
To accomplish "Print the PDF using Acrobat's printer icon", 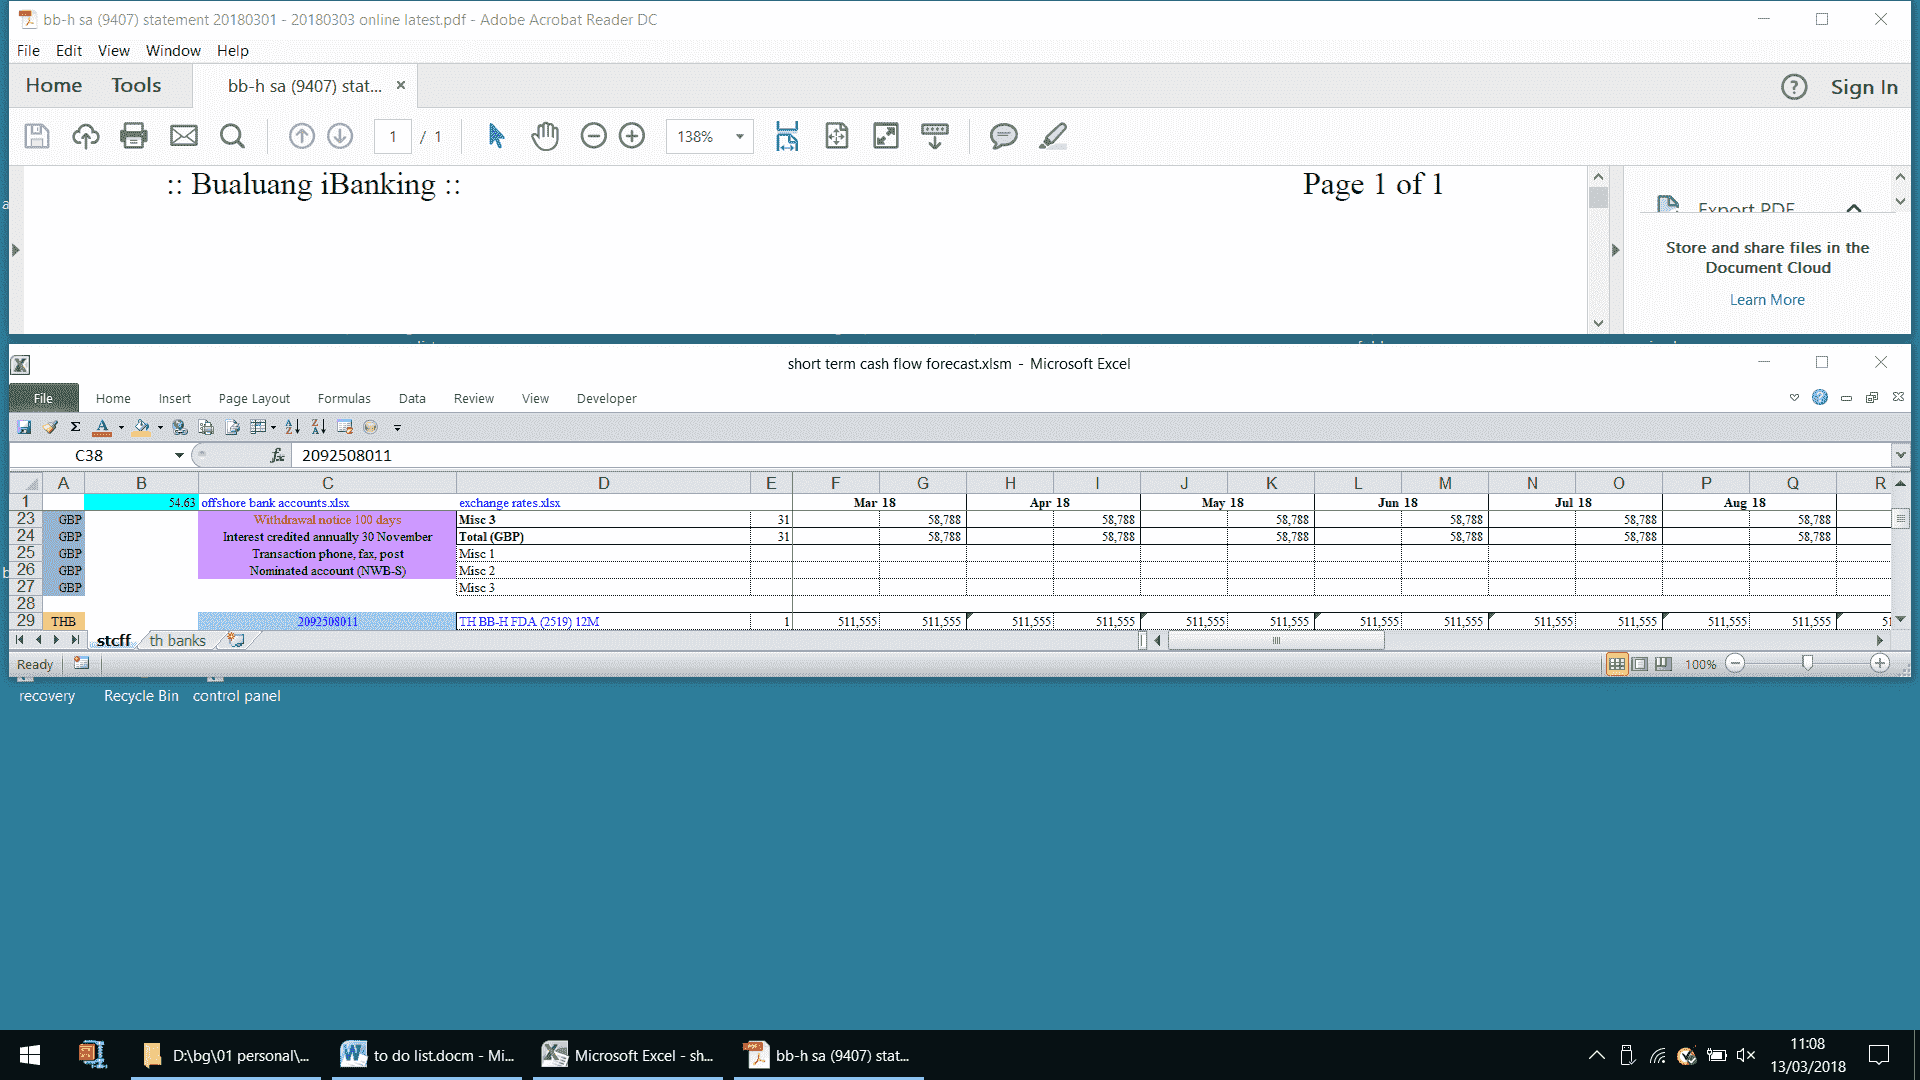I will point(134,136).
